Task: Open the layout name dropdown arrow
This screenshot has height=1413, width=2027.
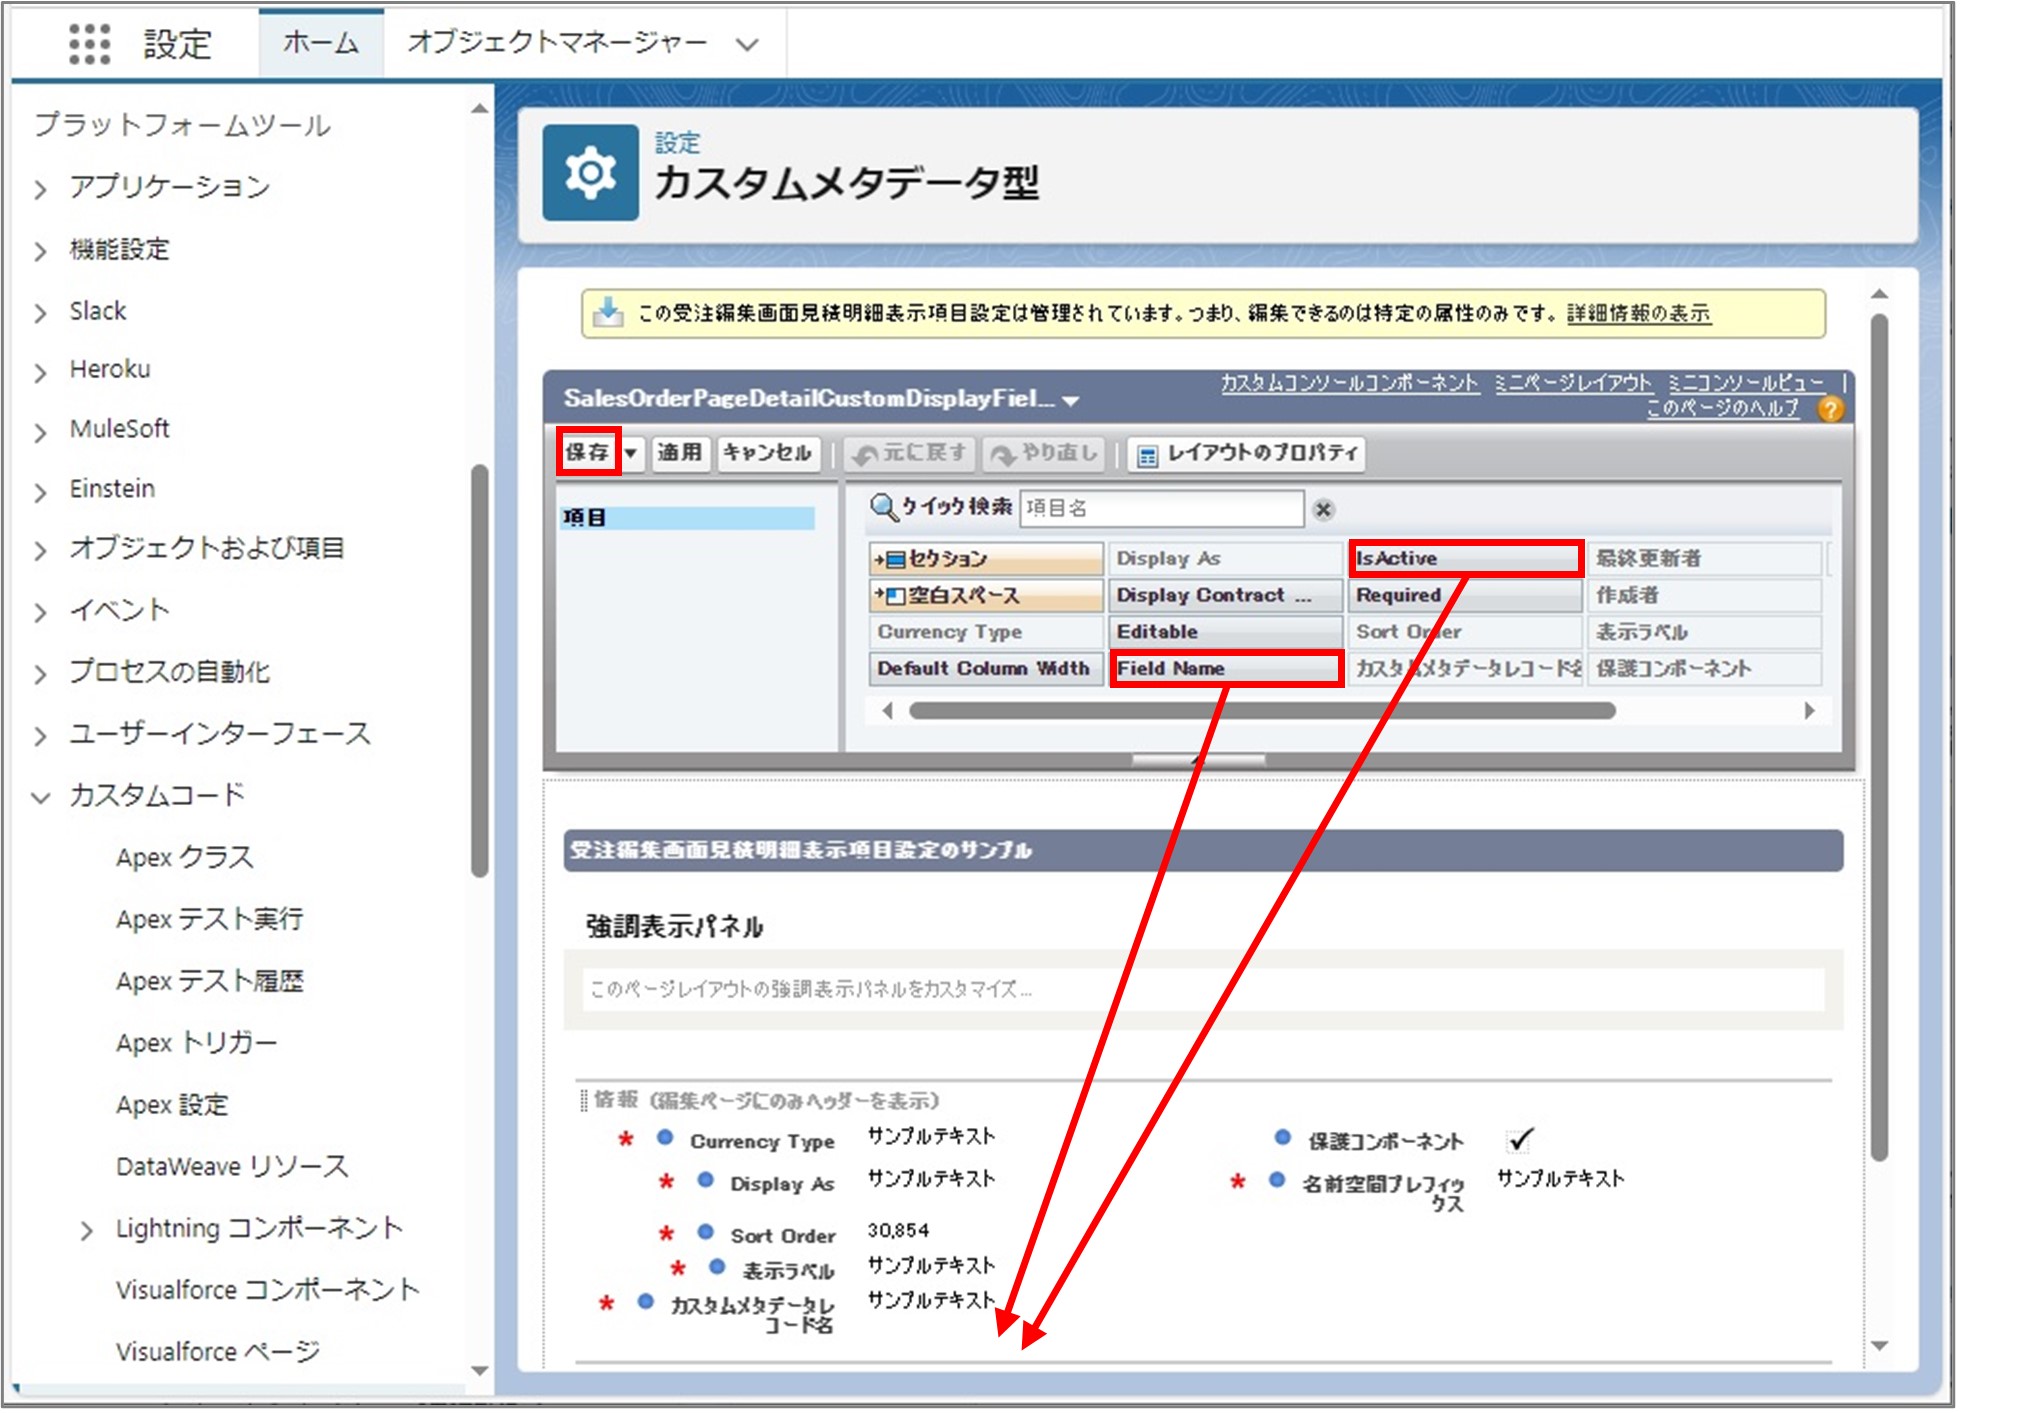Action: point(1071,400)
